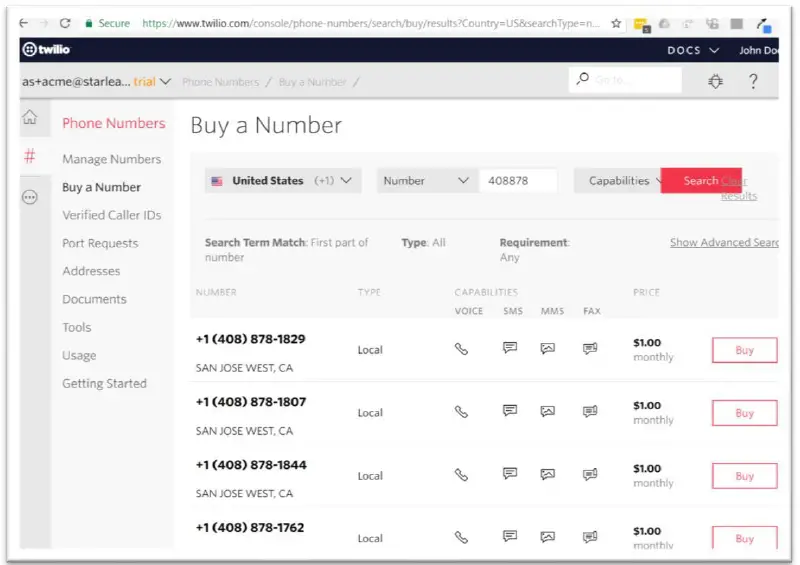Click Buy a Number breadcrumb link

(312, 82)
